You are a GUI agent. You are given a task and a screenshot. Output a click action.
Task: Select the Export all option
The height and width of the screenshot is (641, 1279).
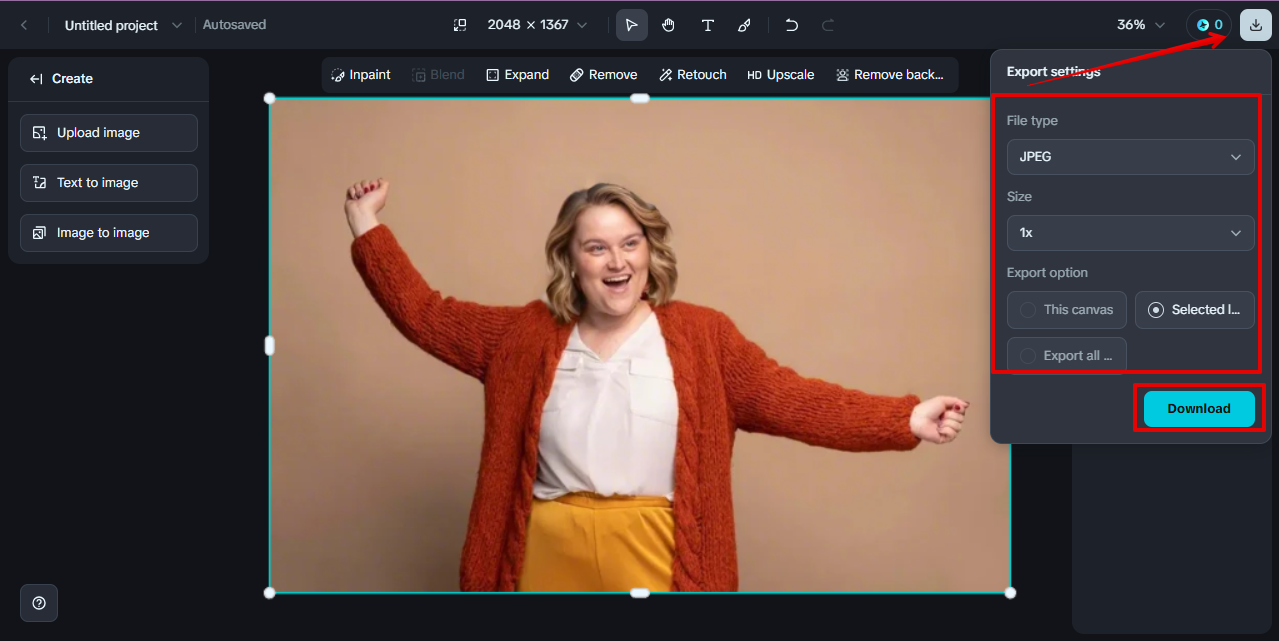click(x=1067, y=356)
